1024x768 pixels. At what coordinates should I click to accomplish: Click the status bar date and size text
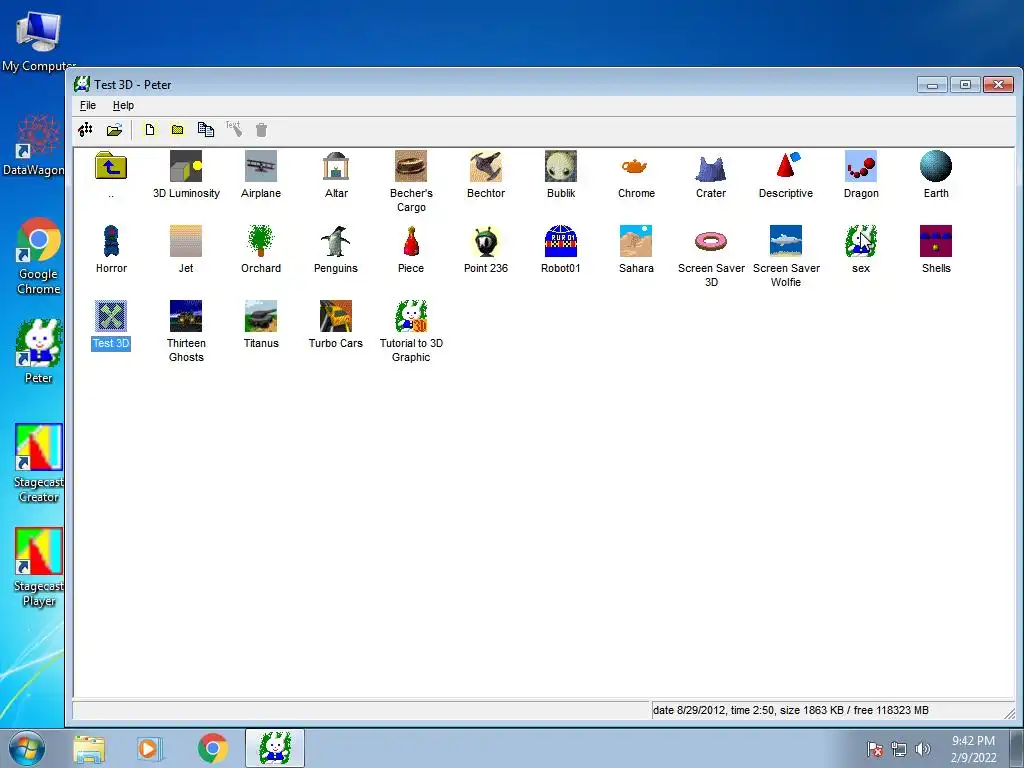click(x=790, y=710)
